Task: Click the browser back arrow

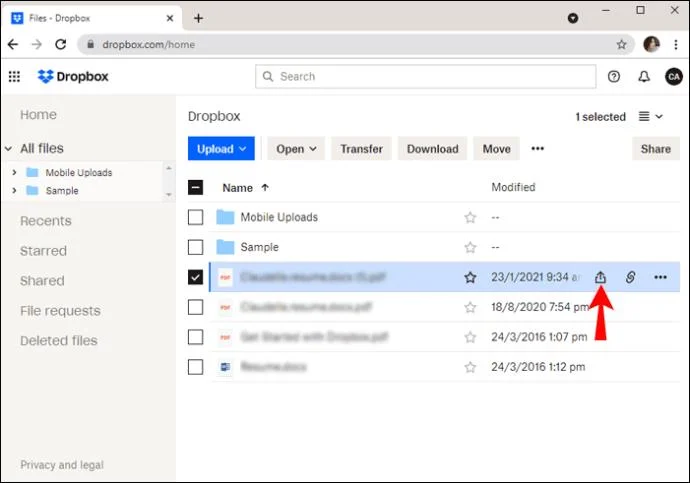Action: (x=13, y=44)
